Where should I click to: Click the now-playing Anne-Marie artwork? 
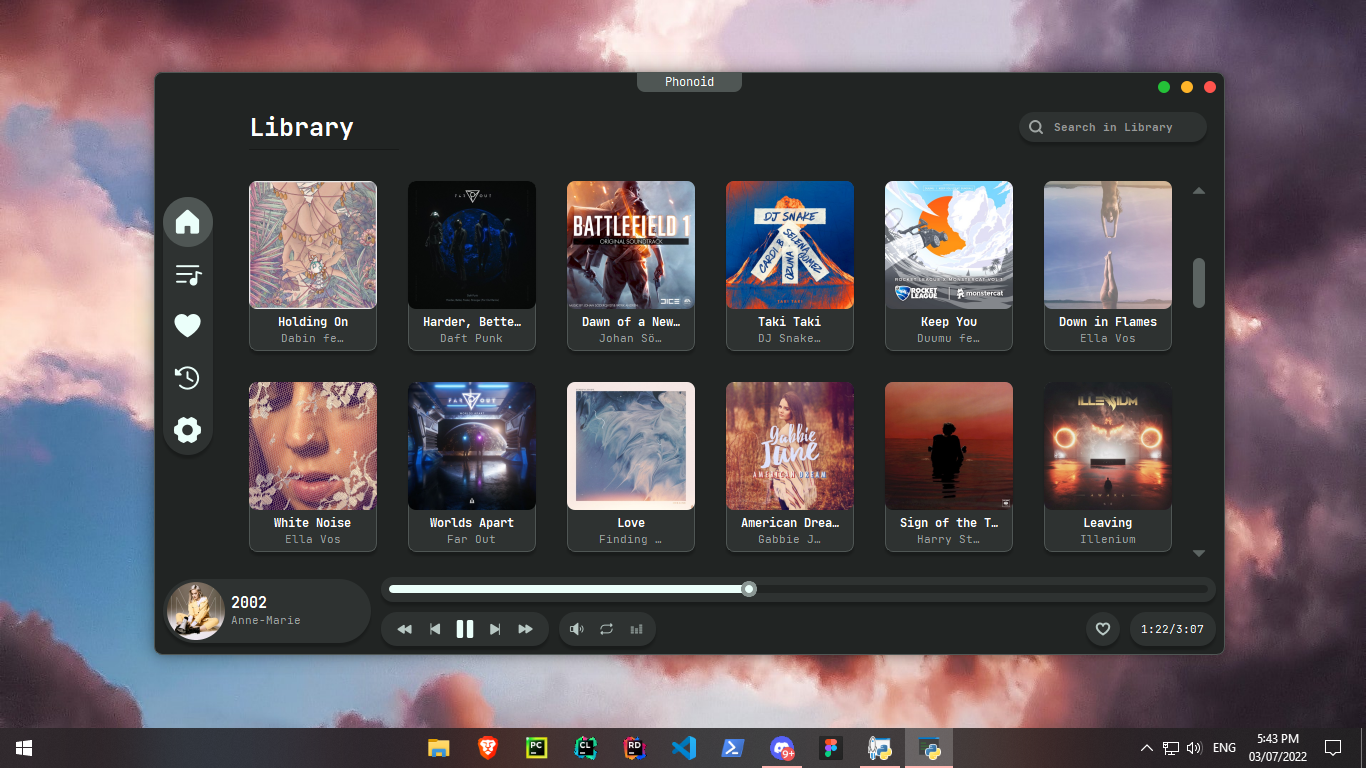pyautogui.click(x=196, y=611)
